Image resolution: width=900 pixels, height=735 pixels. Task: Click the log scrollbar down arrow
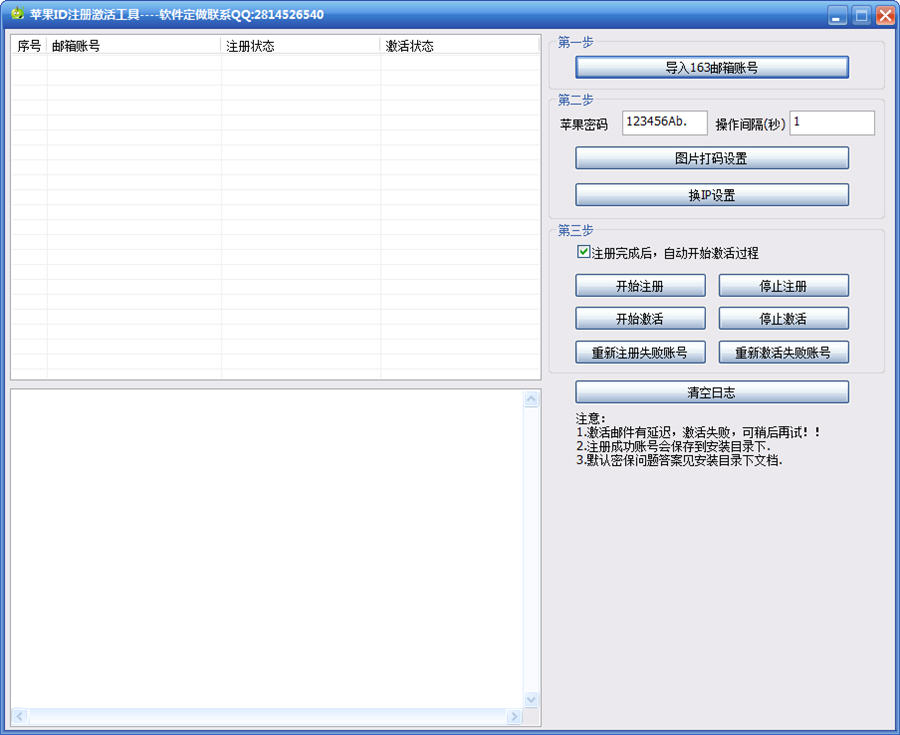(531, 699)
